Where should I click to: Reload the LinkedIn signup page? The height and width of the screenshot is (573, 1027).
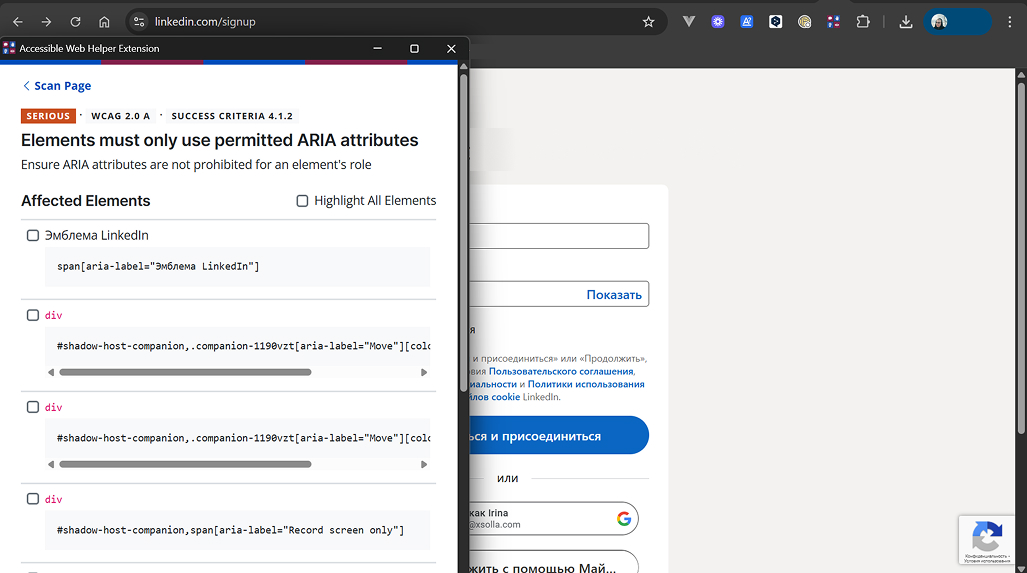tap(75, 21)
